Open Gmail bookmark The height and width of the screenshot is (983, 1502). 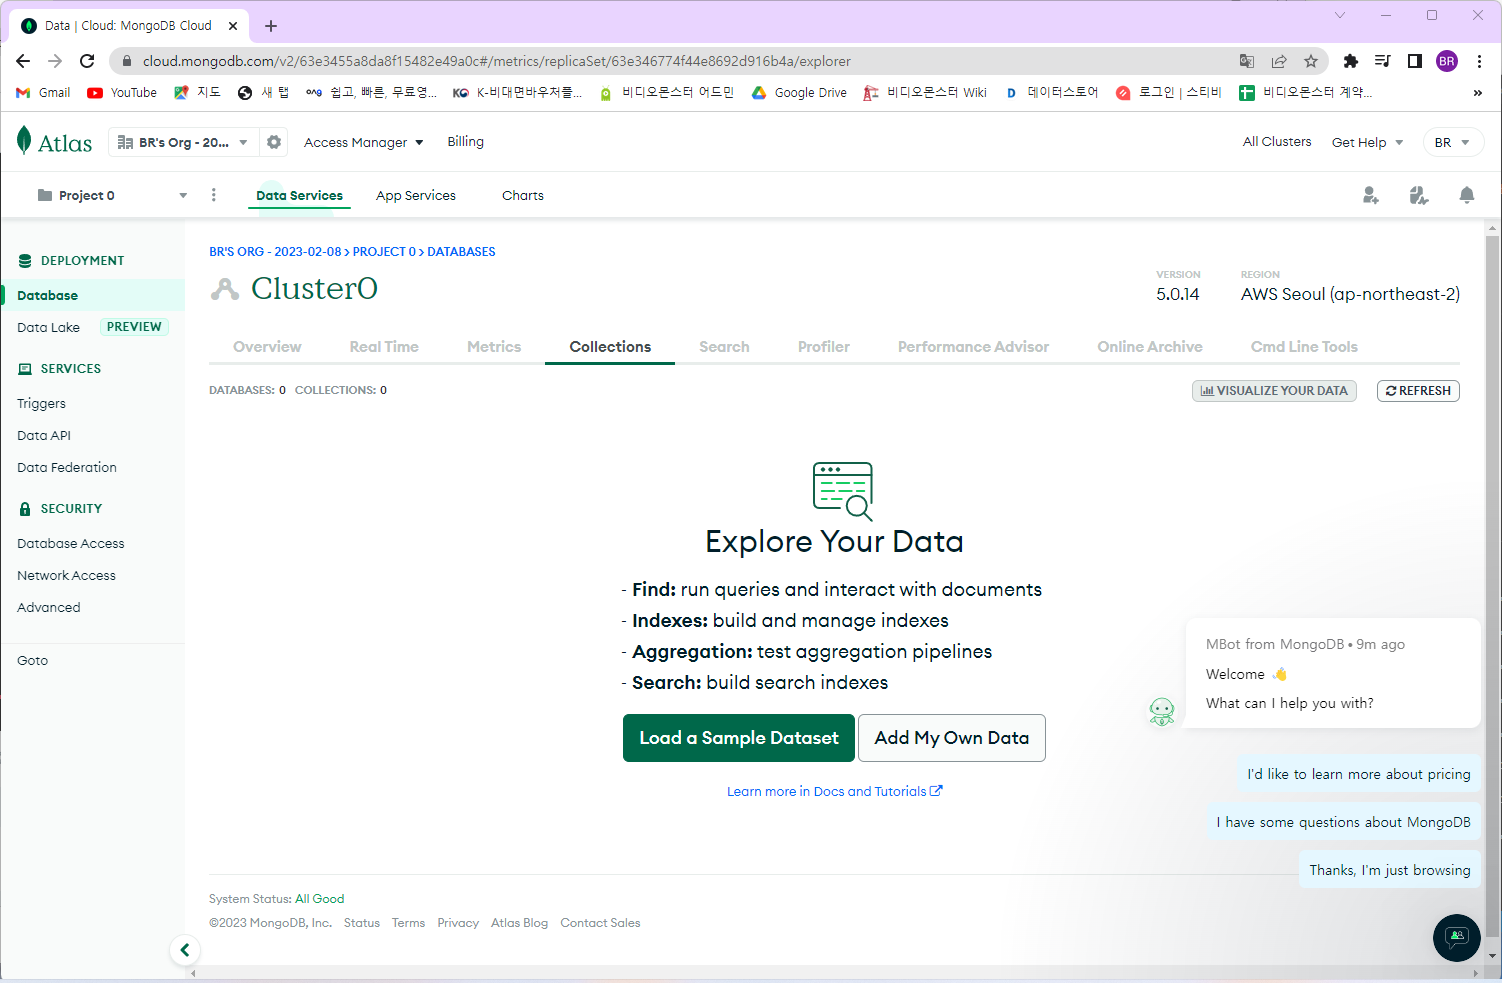(x=43, y=93)
